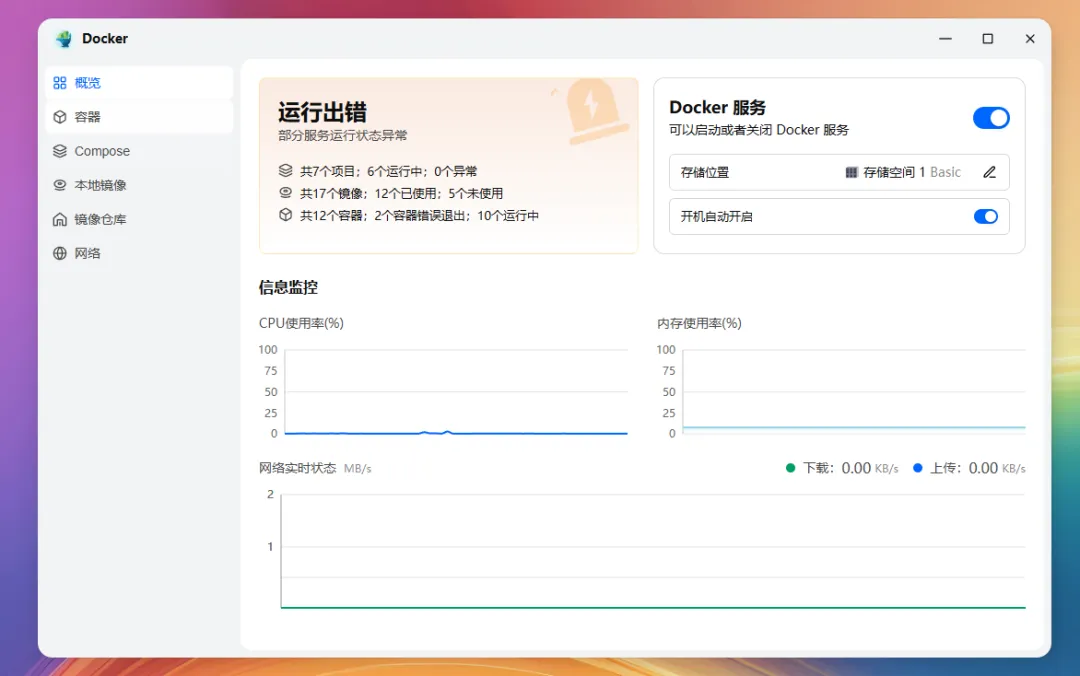This screenshot has height=676, width=1080.
Task: Click the 概览 grid icon in sidebar
Action: 60,83
